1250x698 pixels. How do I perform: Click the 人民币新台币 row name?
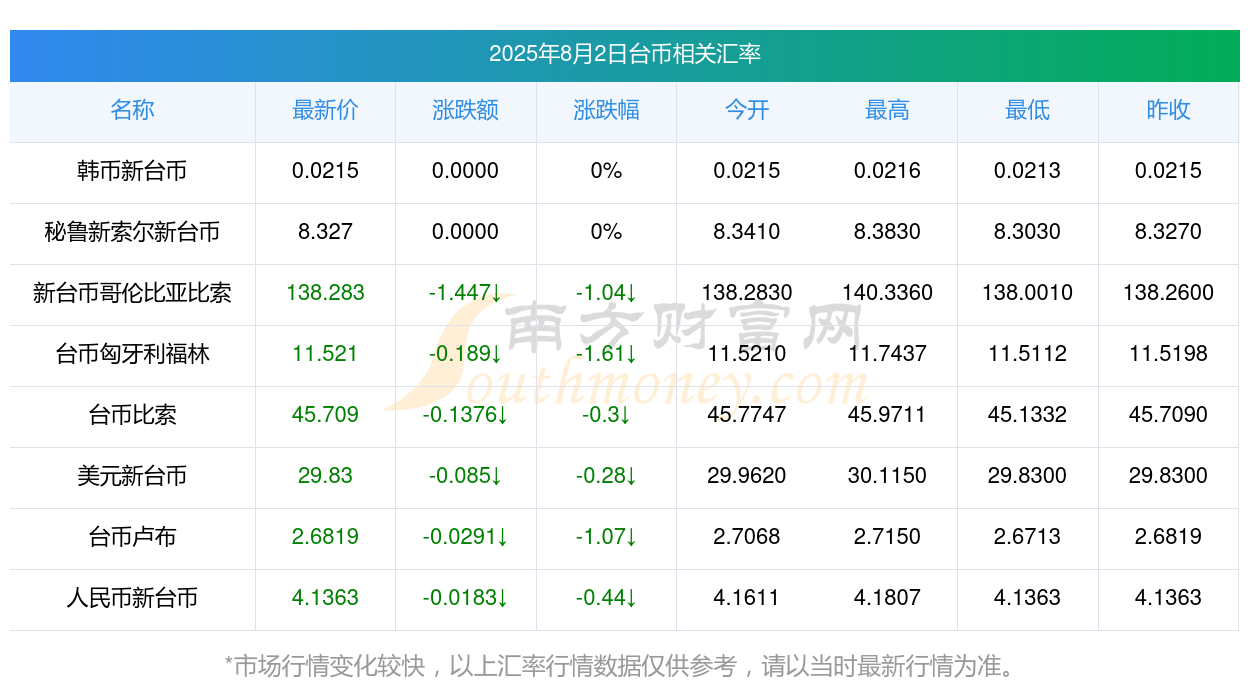[132, 598]
